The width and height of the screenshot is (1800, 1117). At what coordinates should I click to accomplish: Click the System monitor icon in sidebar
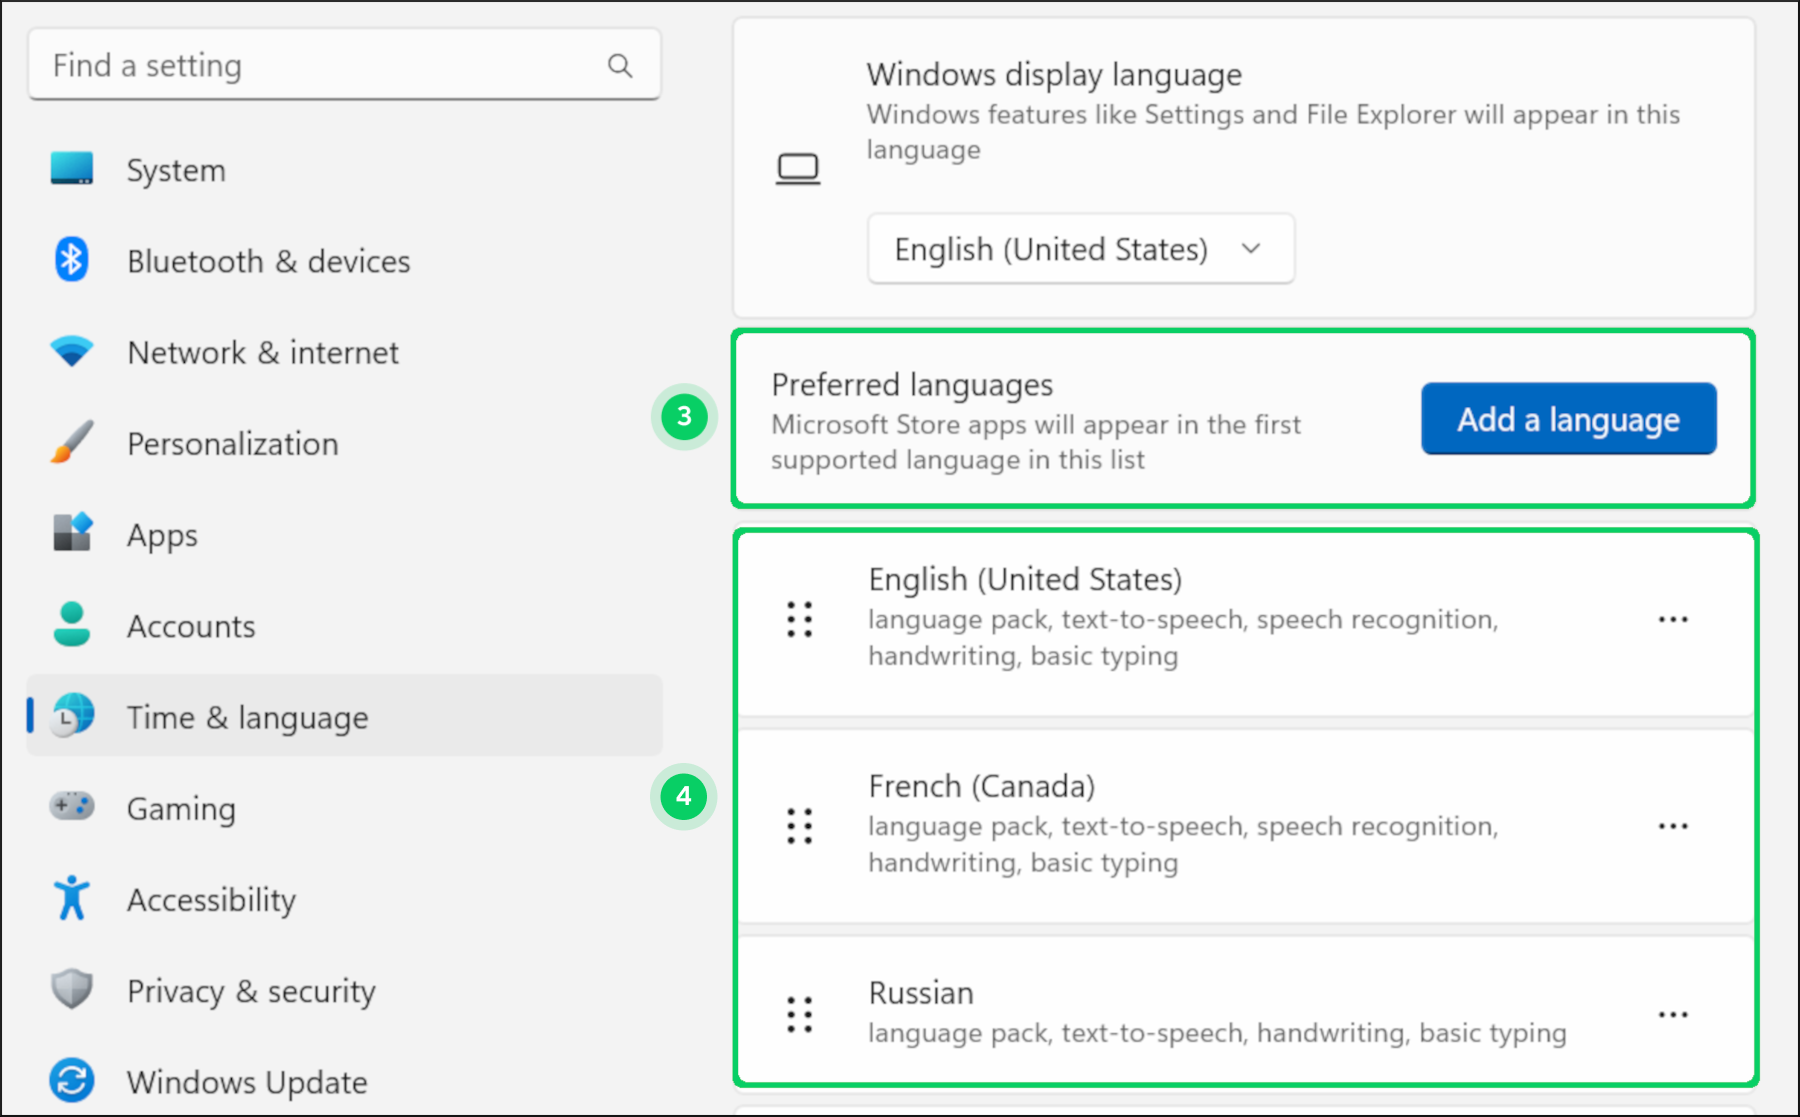click(x=72, y=169)
